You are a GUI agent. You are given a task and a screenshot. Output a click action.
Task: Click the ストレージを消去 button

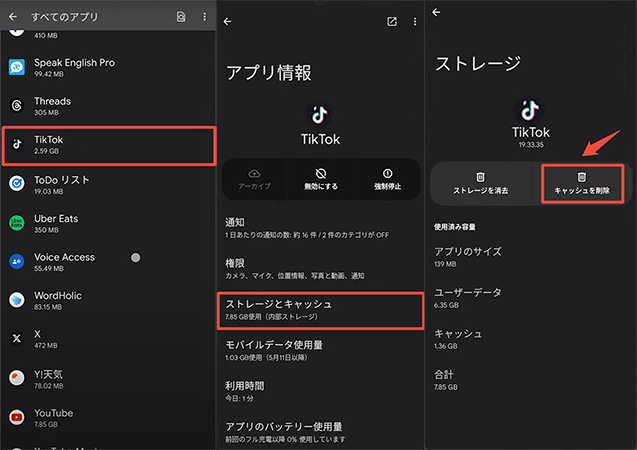coord(480,183)
